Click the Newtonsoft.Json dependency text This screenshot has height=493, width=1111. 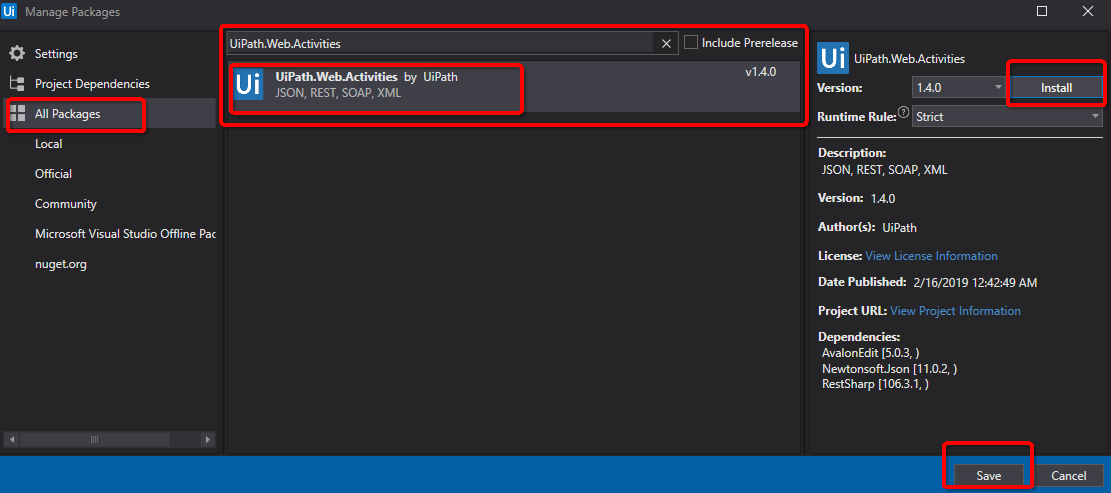tap(889, 368)
